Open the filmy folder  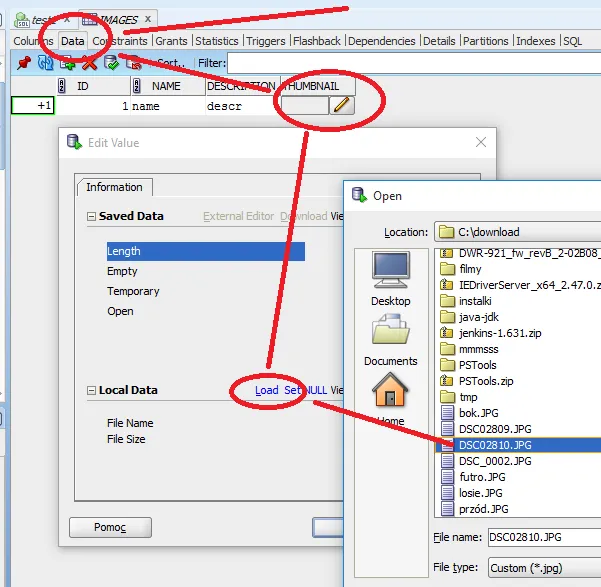470,269
